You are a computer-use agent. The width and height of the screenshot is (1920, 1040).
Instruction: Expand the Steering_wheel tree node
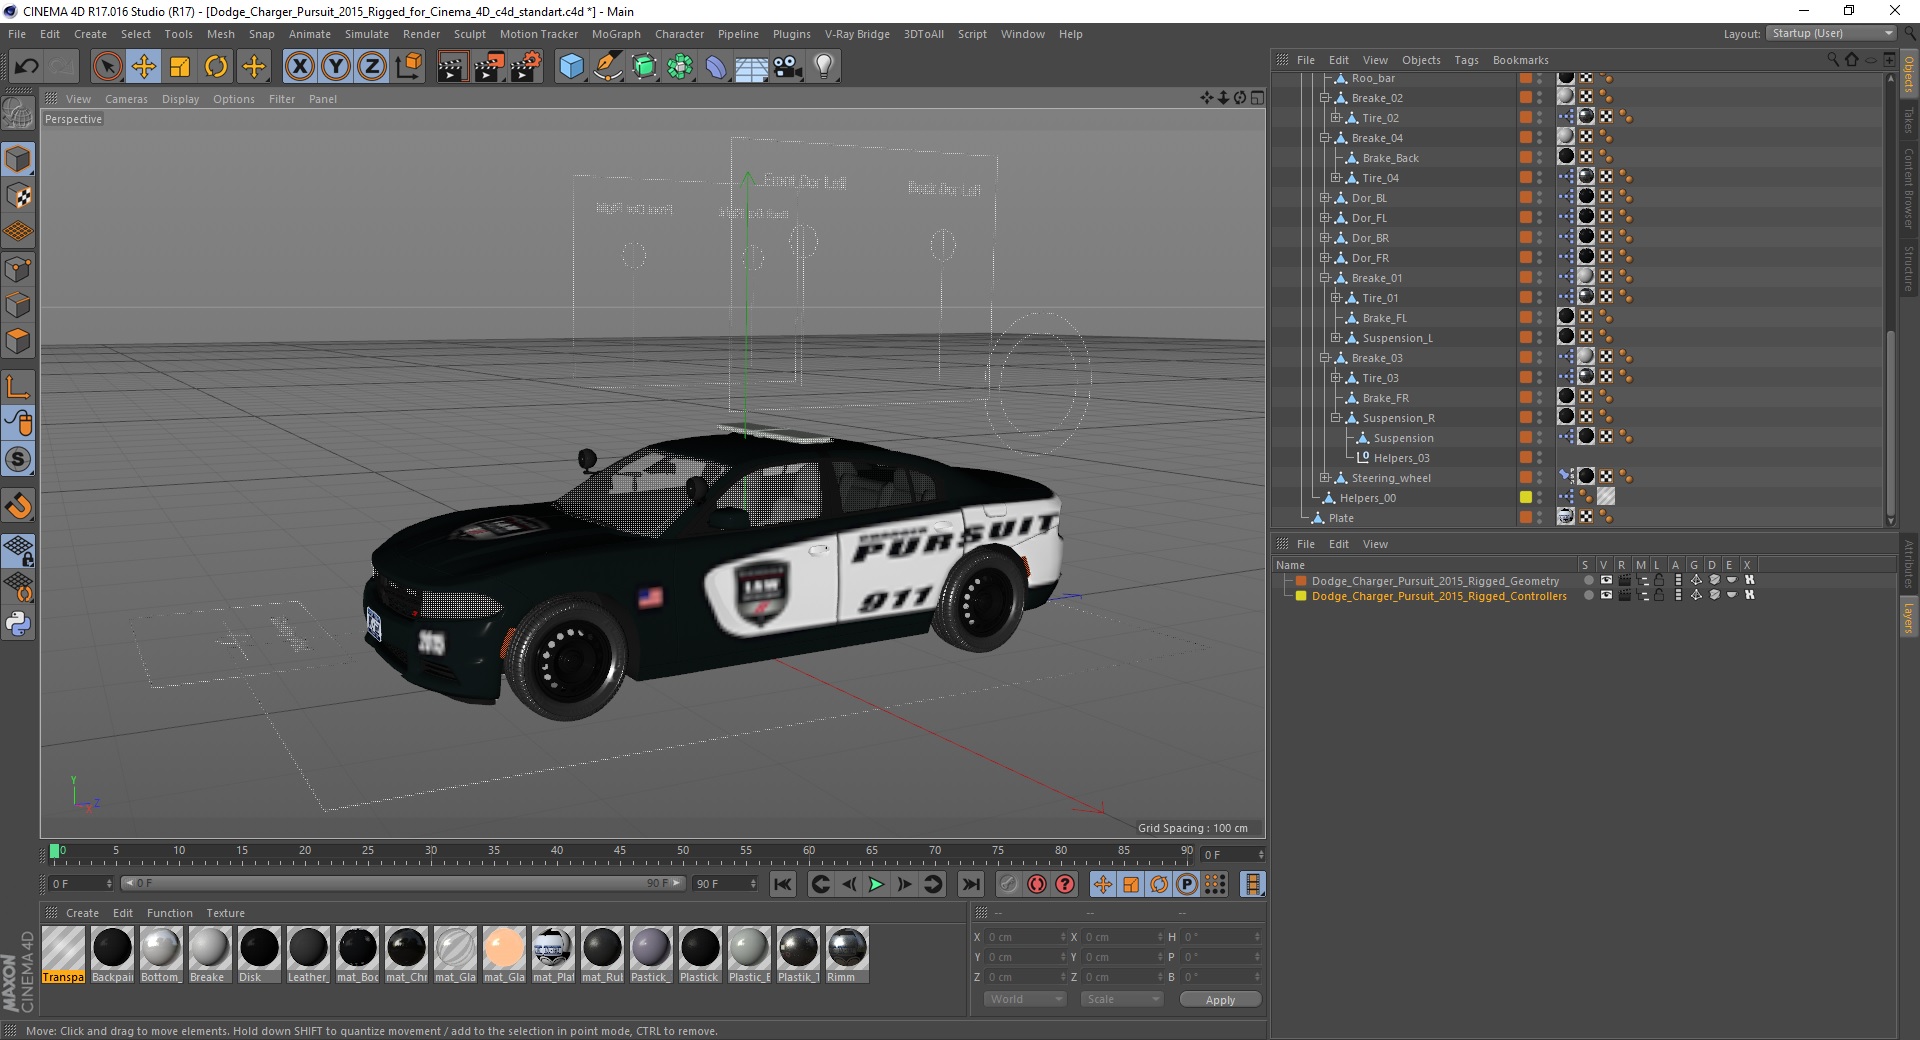(x=1324, y=478)
